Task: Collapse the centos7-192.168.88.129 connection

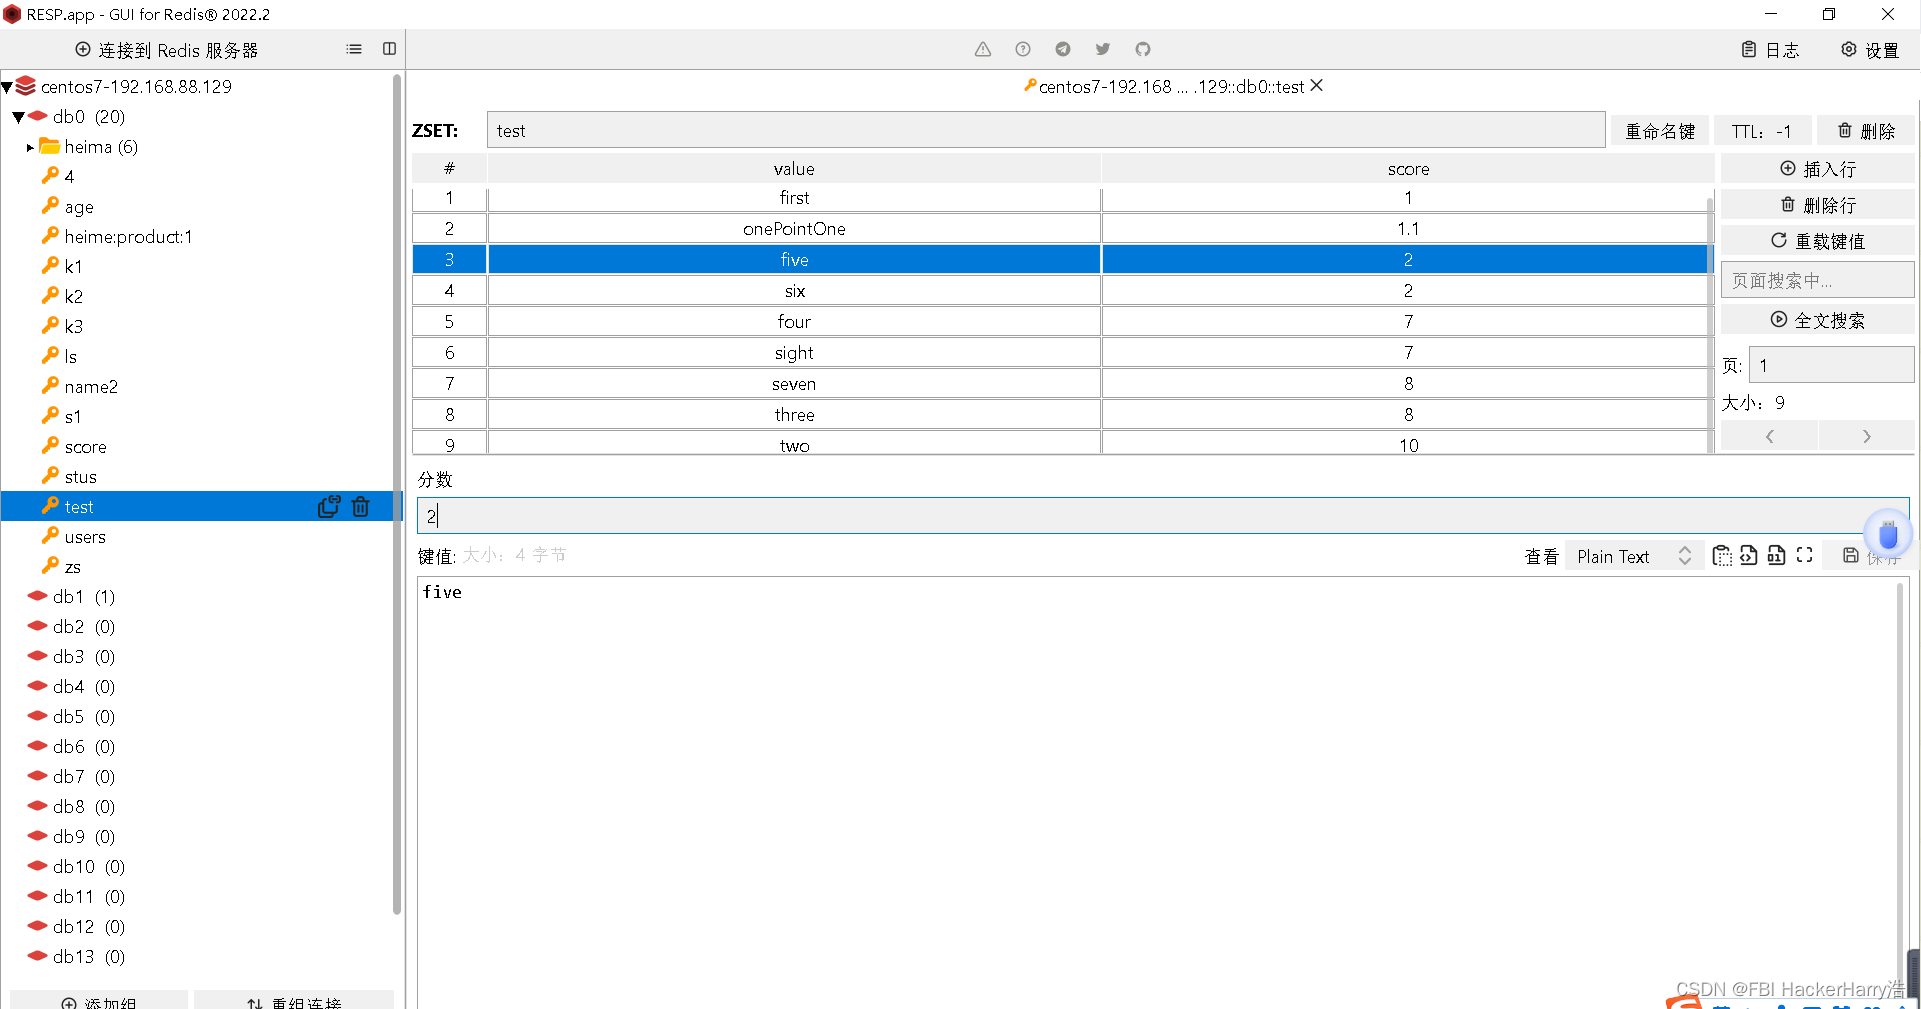Action: pyautogui.click(x=8, y=86)
